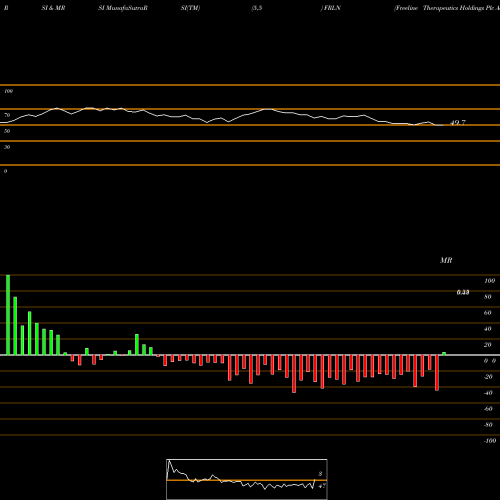This screenshot has width=500, height=500.
Task: Click MR axis label -20
Action: [x=488, y=377]
